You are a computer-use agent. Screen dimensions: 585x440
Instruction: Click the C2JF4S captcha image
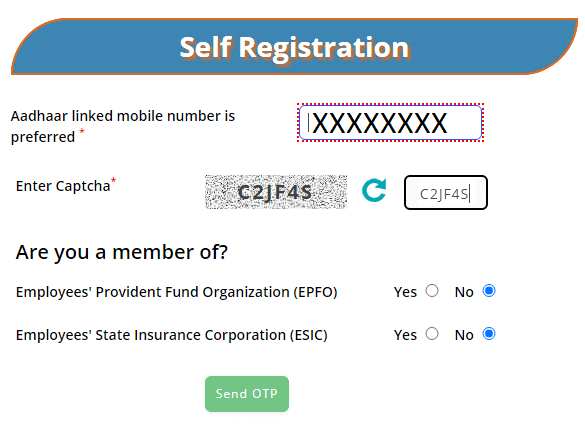pos(276,192)
